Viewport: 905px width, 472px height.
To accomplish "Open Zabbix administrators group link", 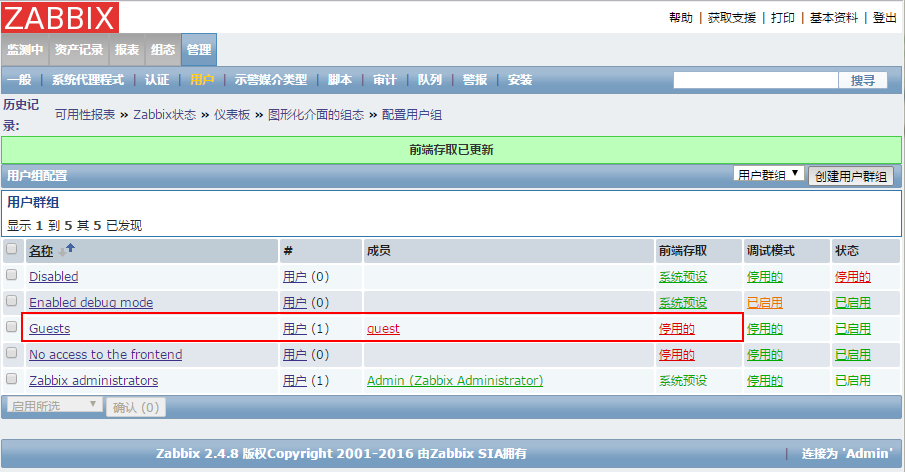I will tap(94, 380).
